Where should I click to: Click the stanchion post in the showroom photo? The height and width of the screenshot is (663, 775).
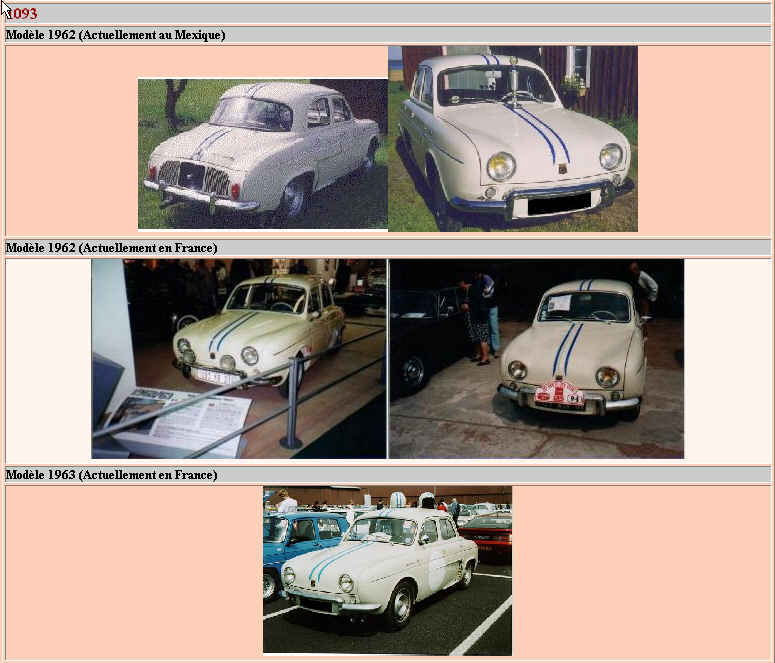coord(291,403)
